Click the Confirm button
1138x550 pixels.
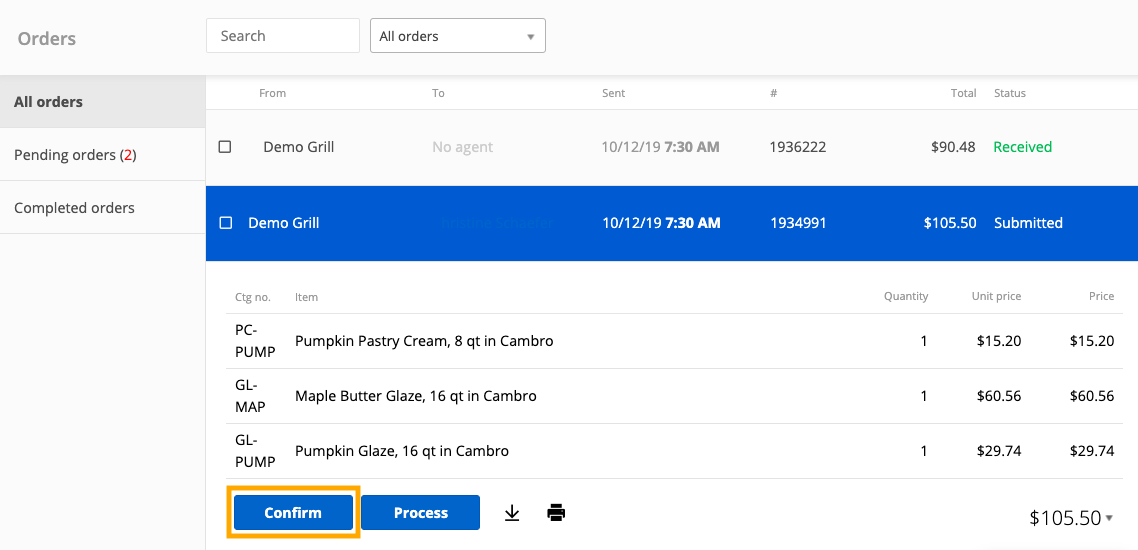(293, 513)
